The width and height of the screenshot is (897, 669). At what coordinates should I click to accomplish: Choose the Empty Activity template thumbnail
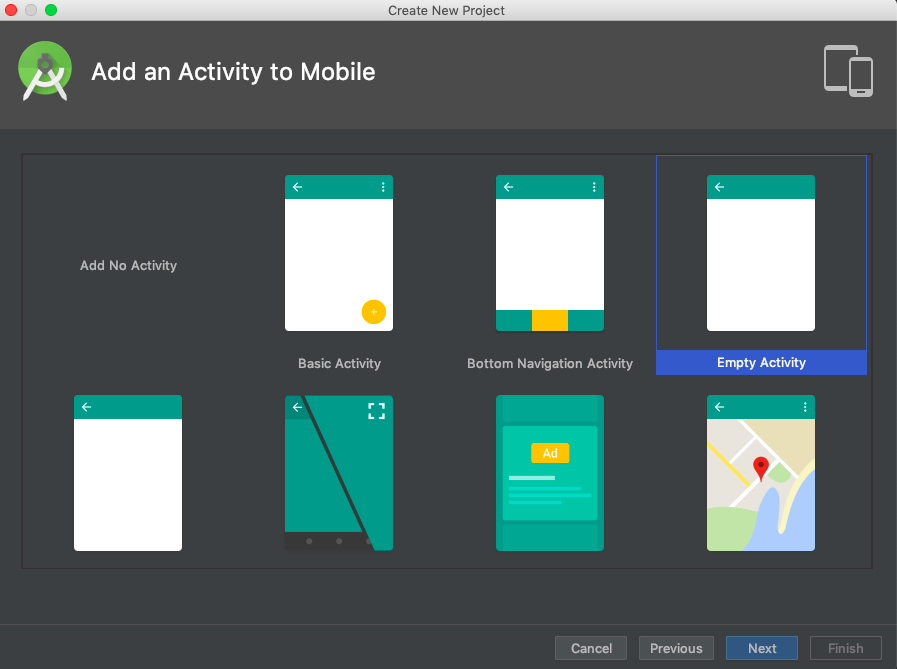tap(761, 253)
